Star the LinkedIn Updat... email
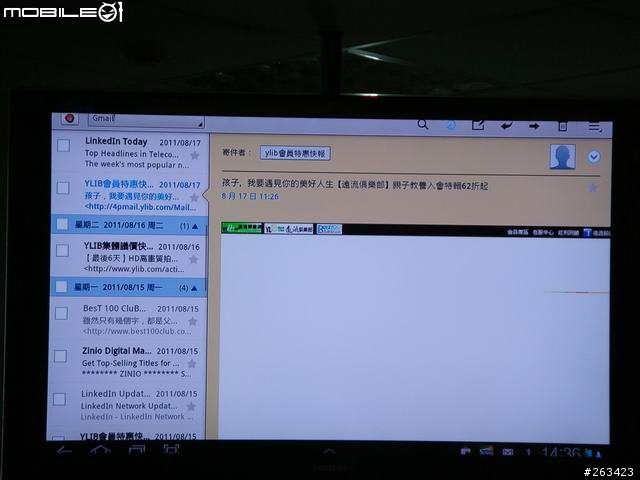Screen dimensions: 640x480 (x=191, y=407)
